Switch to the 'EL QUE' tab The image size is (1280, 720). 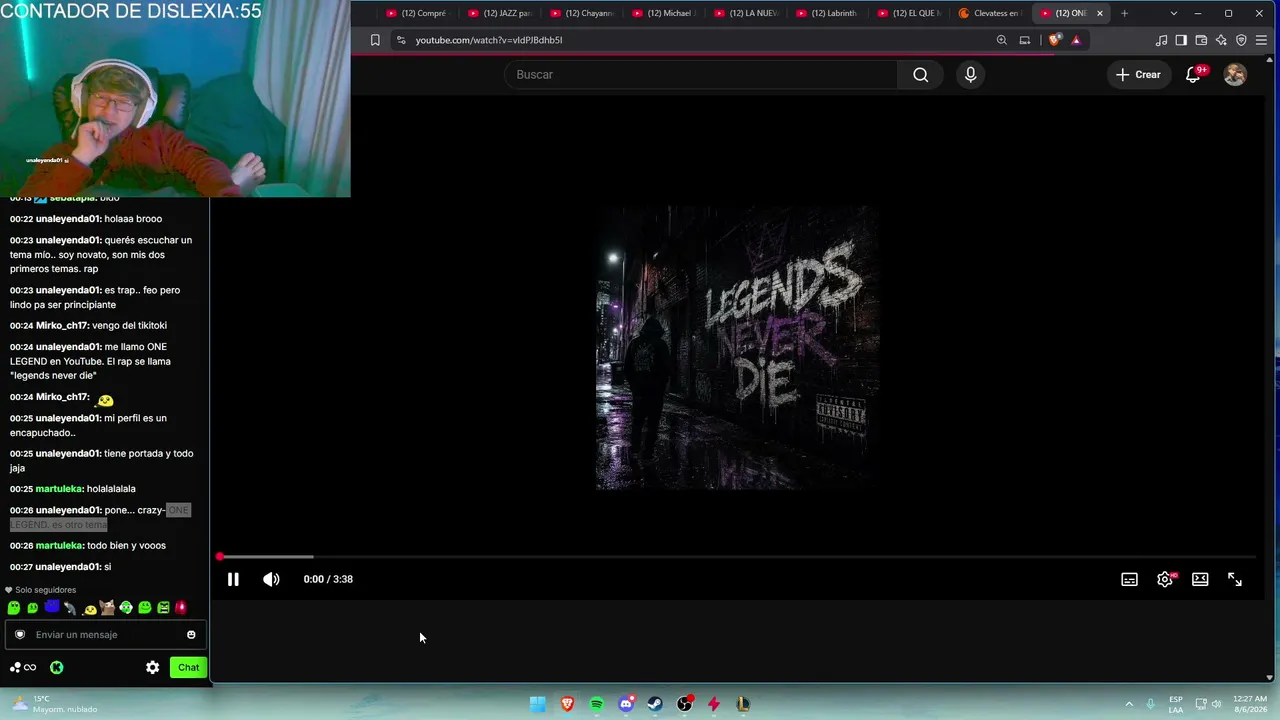[910, 13]
